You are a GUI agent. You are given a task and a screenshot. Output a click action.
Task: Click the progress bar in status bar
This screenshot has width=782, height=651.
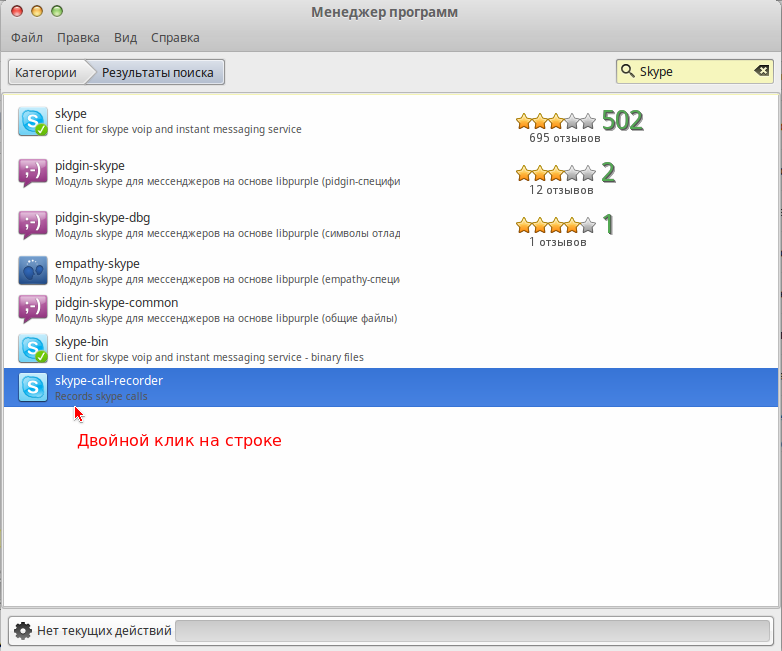pos(473,631)
